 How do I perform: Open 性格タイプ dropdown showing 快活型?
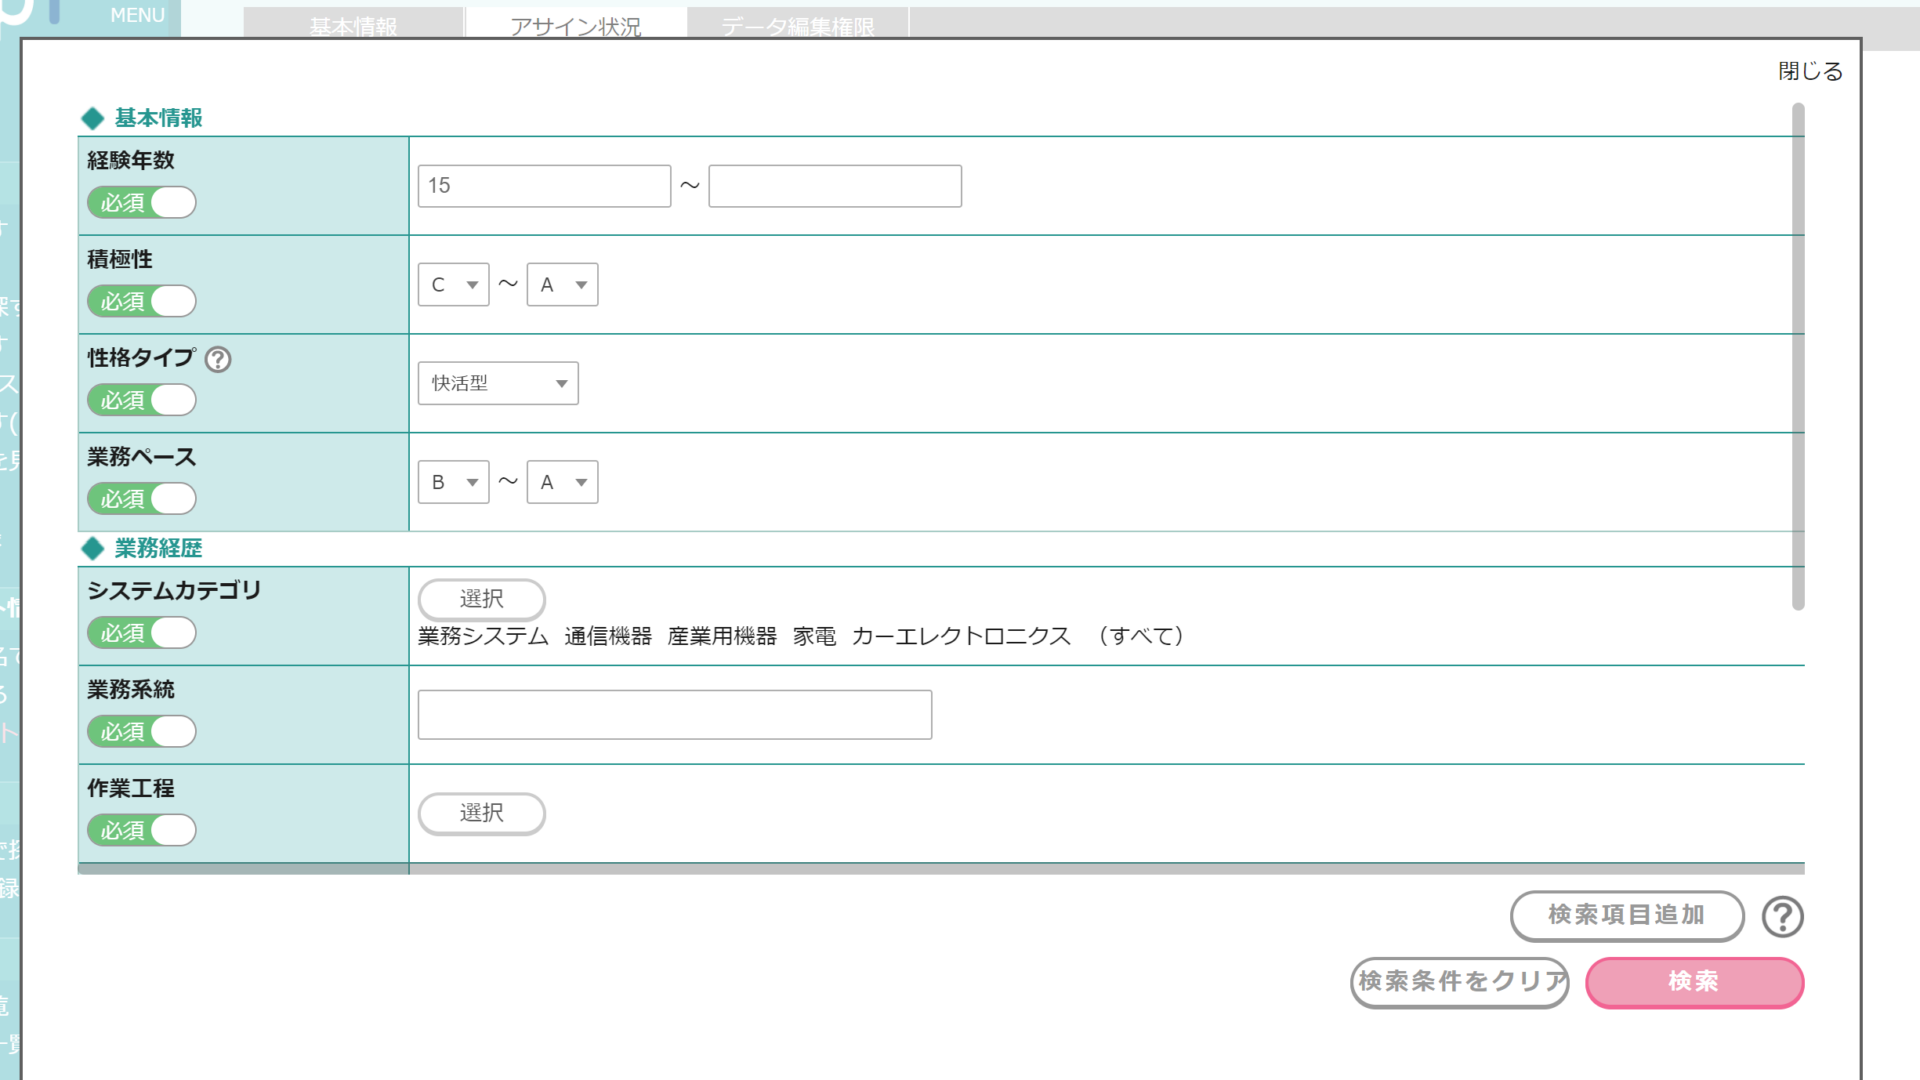[x=498, y=384]
